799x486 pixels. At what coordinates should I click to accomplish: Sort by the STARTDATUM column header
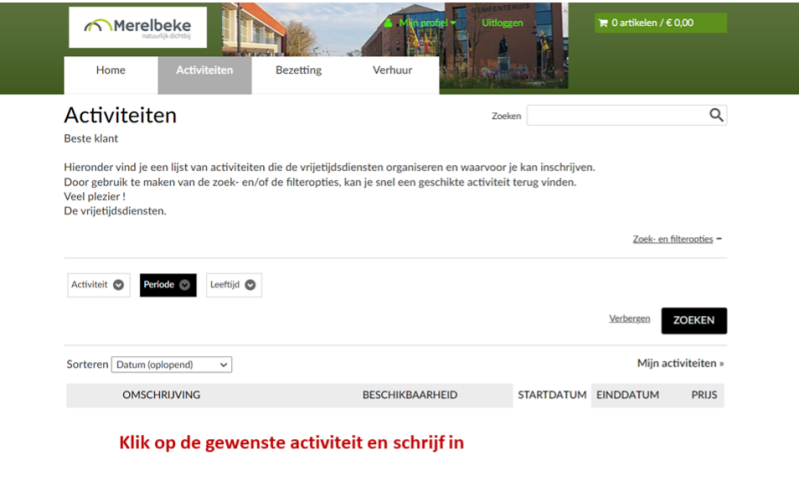point(552,395)
